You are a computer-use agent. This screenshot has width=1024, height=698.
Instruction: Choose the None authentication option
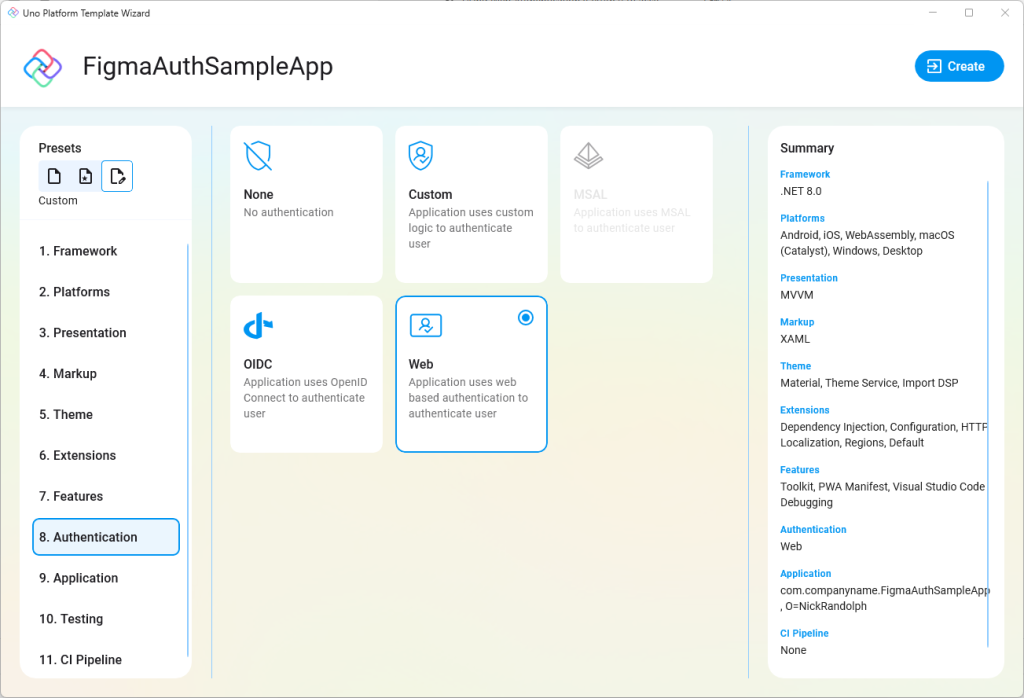306,204
